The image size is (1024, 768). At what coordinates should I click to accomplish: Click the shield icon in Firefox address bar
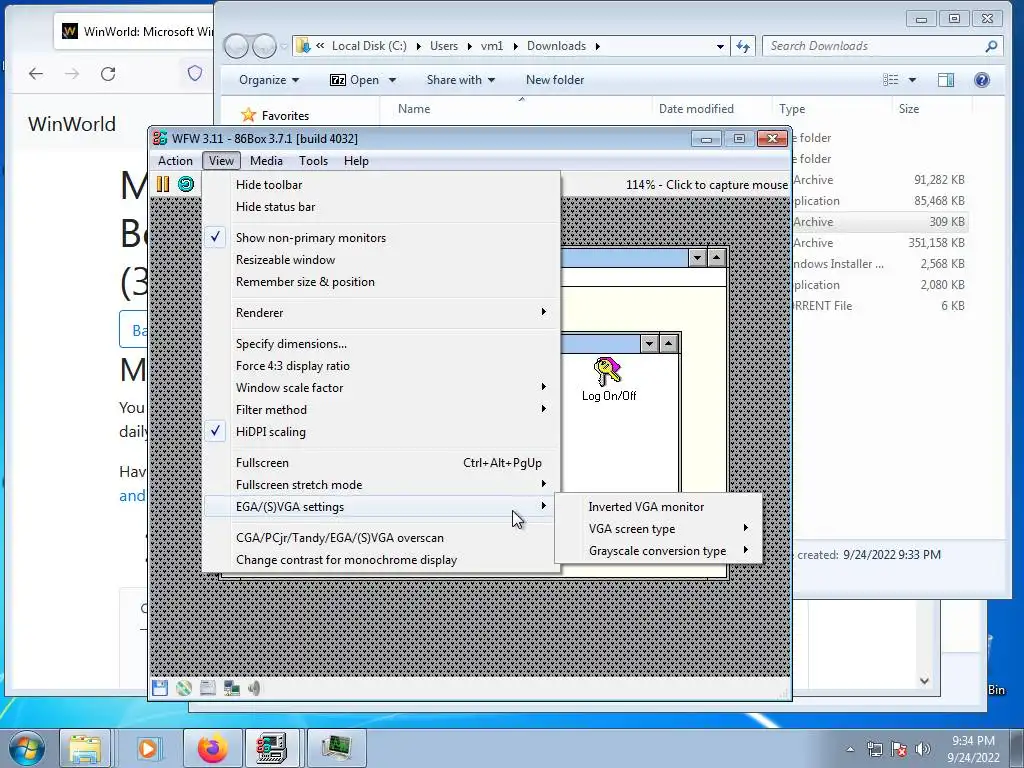point(195,73)
